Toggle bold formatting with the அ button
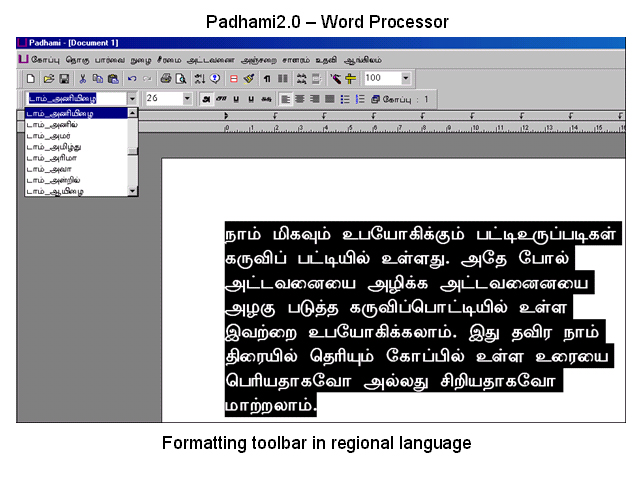The image size is (640, 480). pos(207,99)
